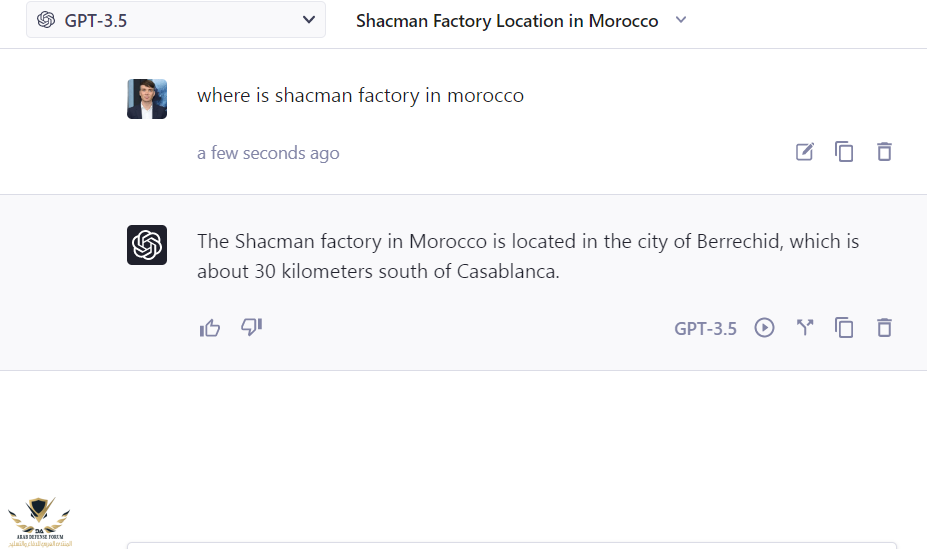Click the GPT-3.5 label under the response
927x549 pixels.
click(x=705, y=329)
